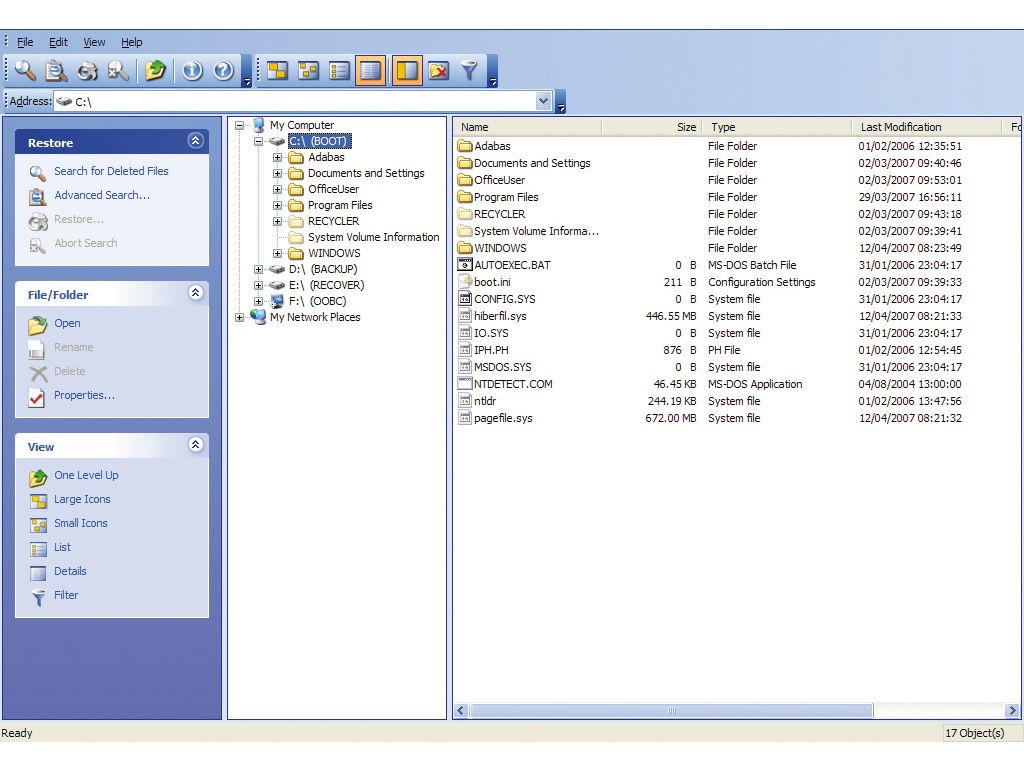This screenshot has height=768, width=1024.
Task: Collapse the Restore panel section
Action: click(195, 142)
